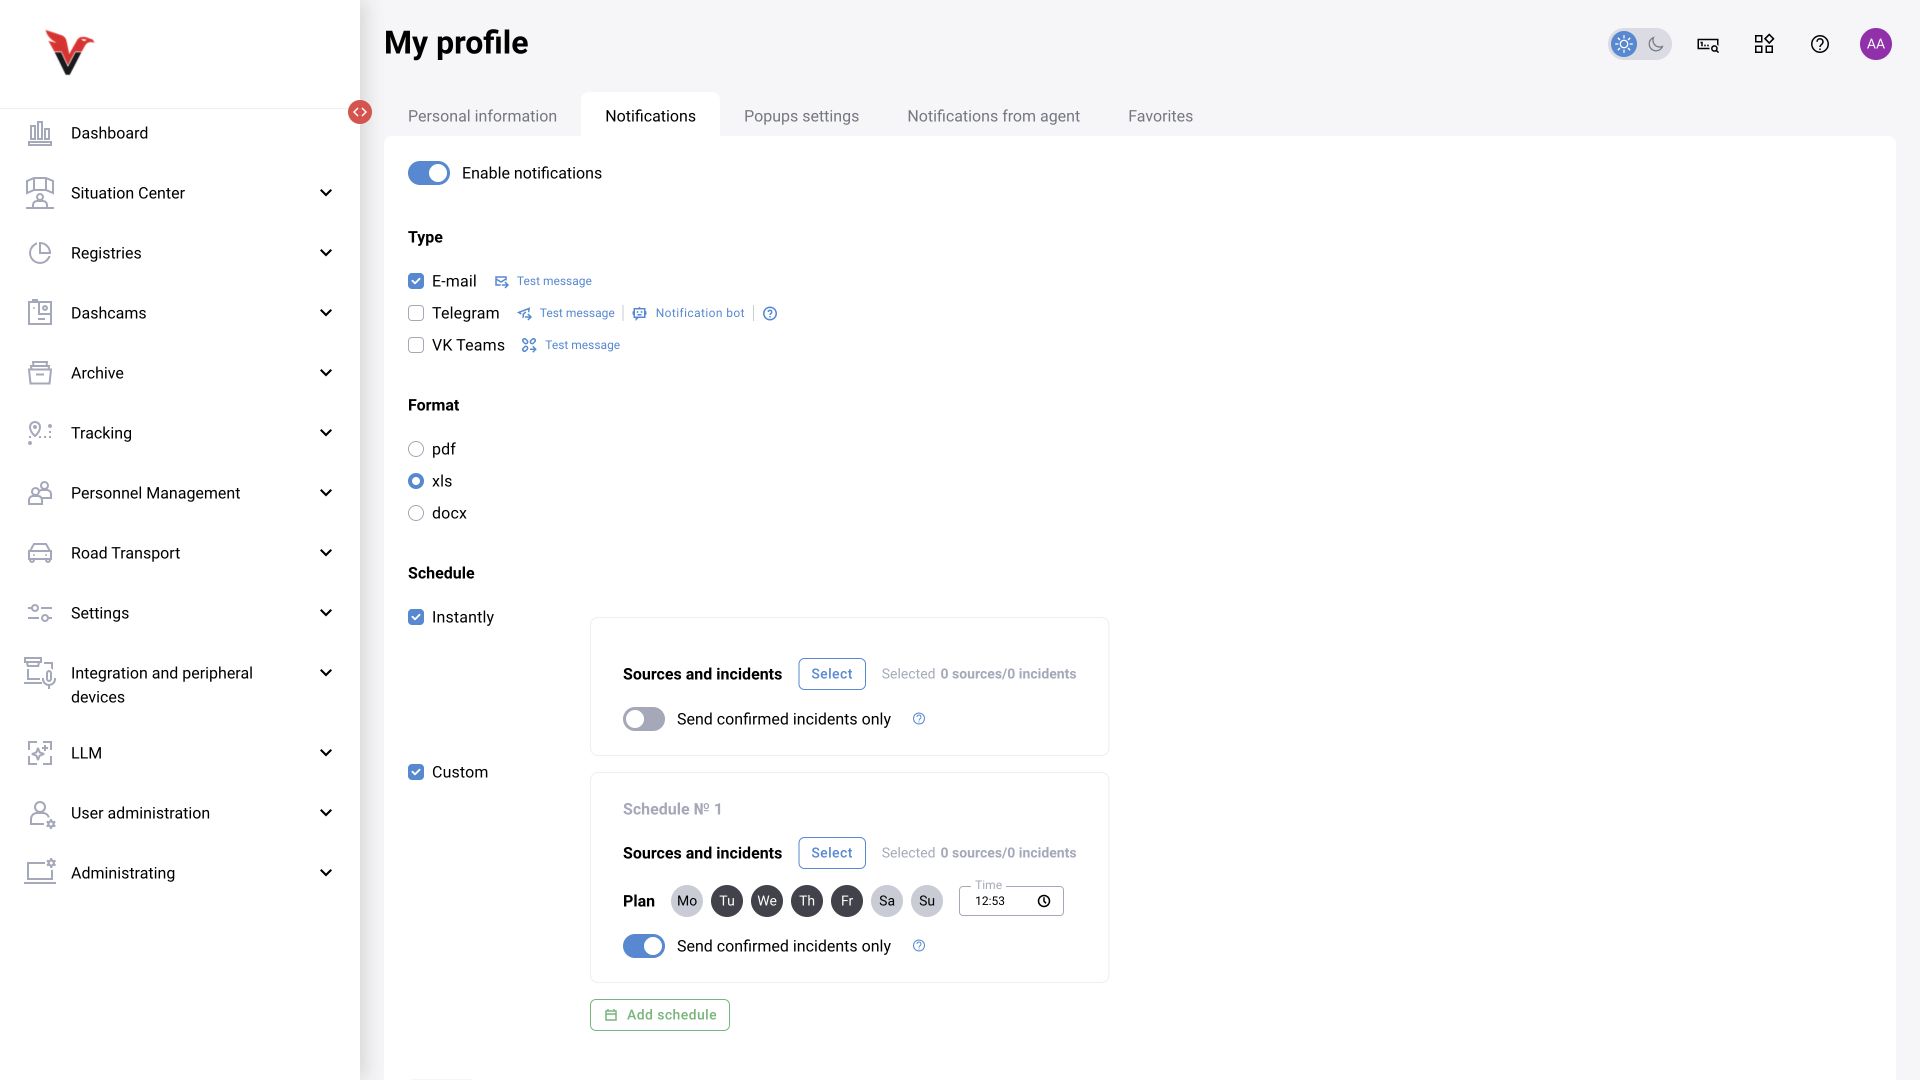The height and width of the screenshot is (1080, 1920).
Task: Click the Telegram help question icon
Action: pyautogui.click(x=770, y=313)
